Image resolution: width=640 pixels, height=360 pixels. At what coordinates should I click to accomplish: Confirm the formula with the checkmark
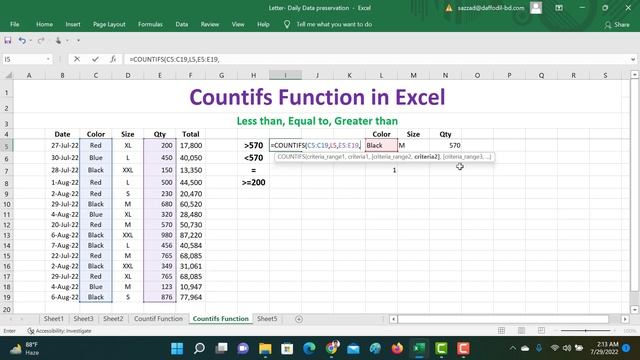tap(95, 59)
